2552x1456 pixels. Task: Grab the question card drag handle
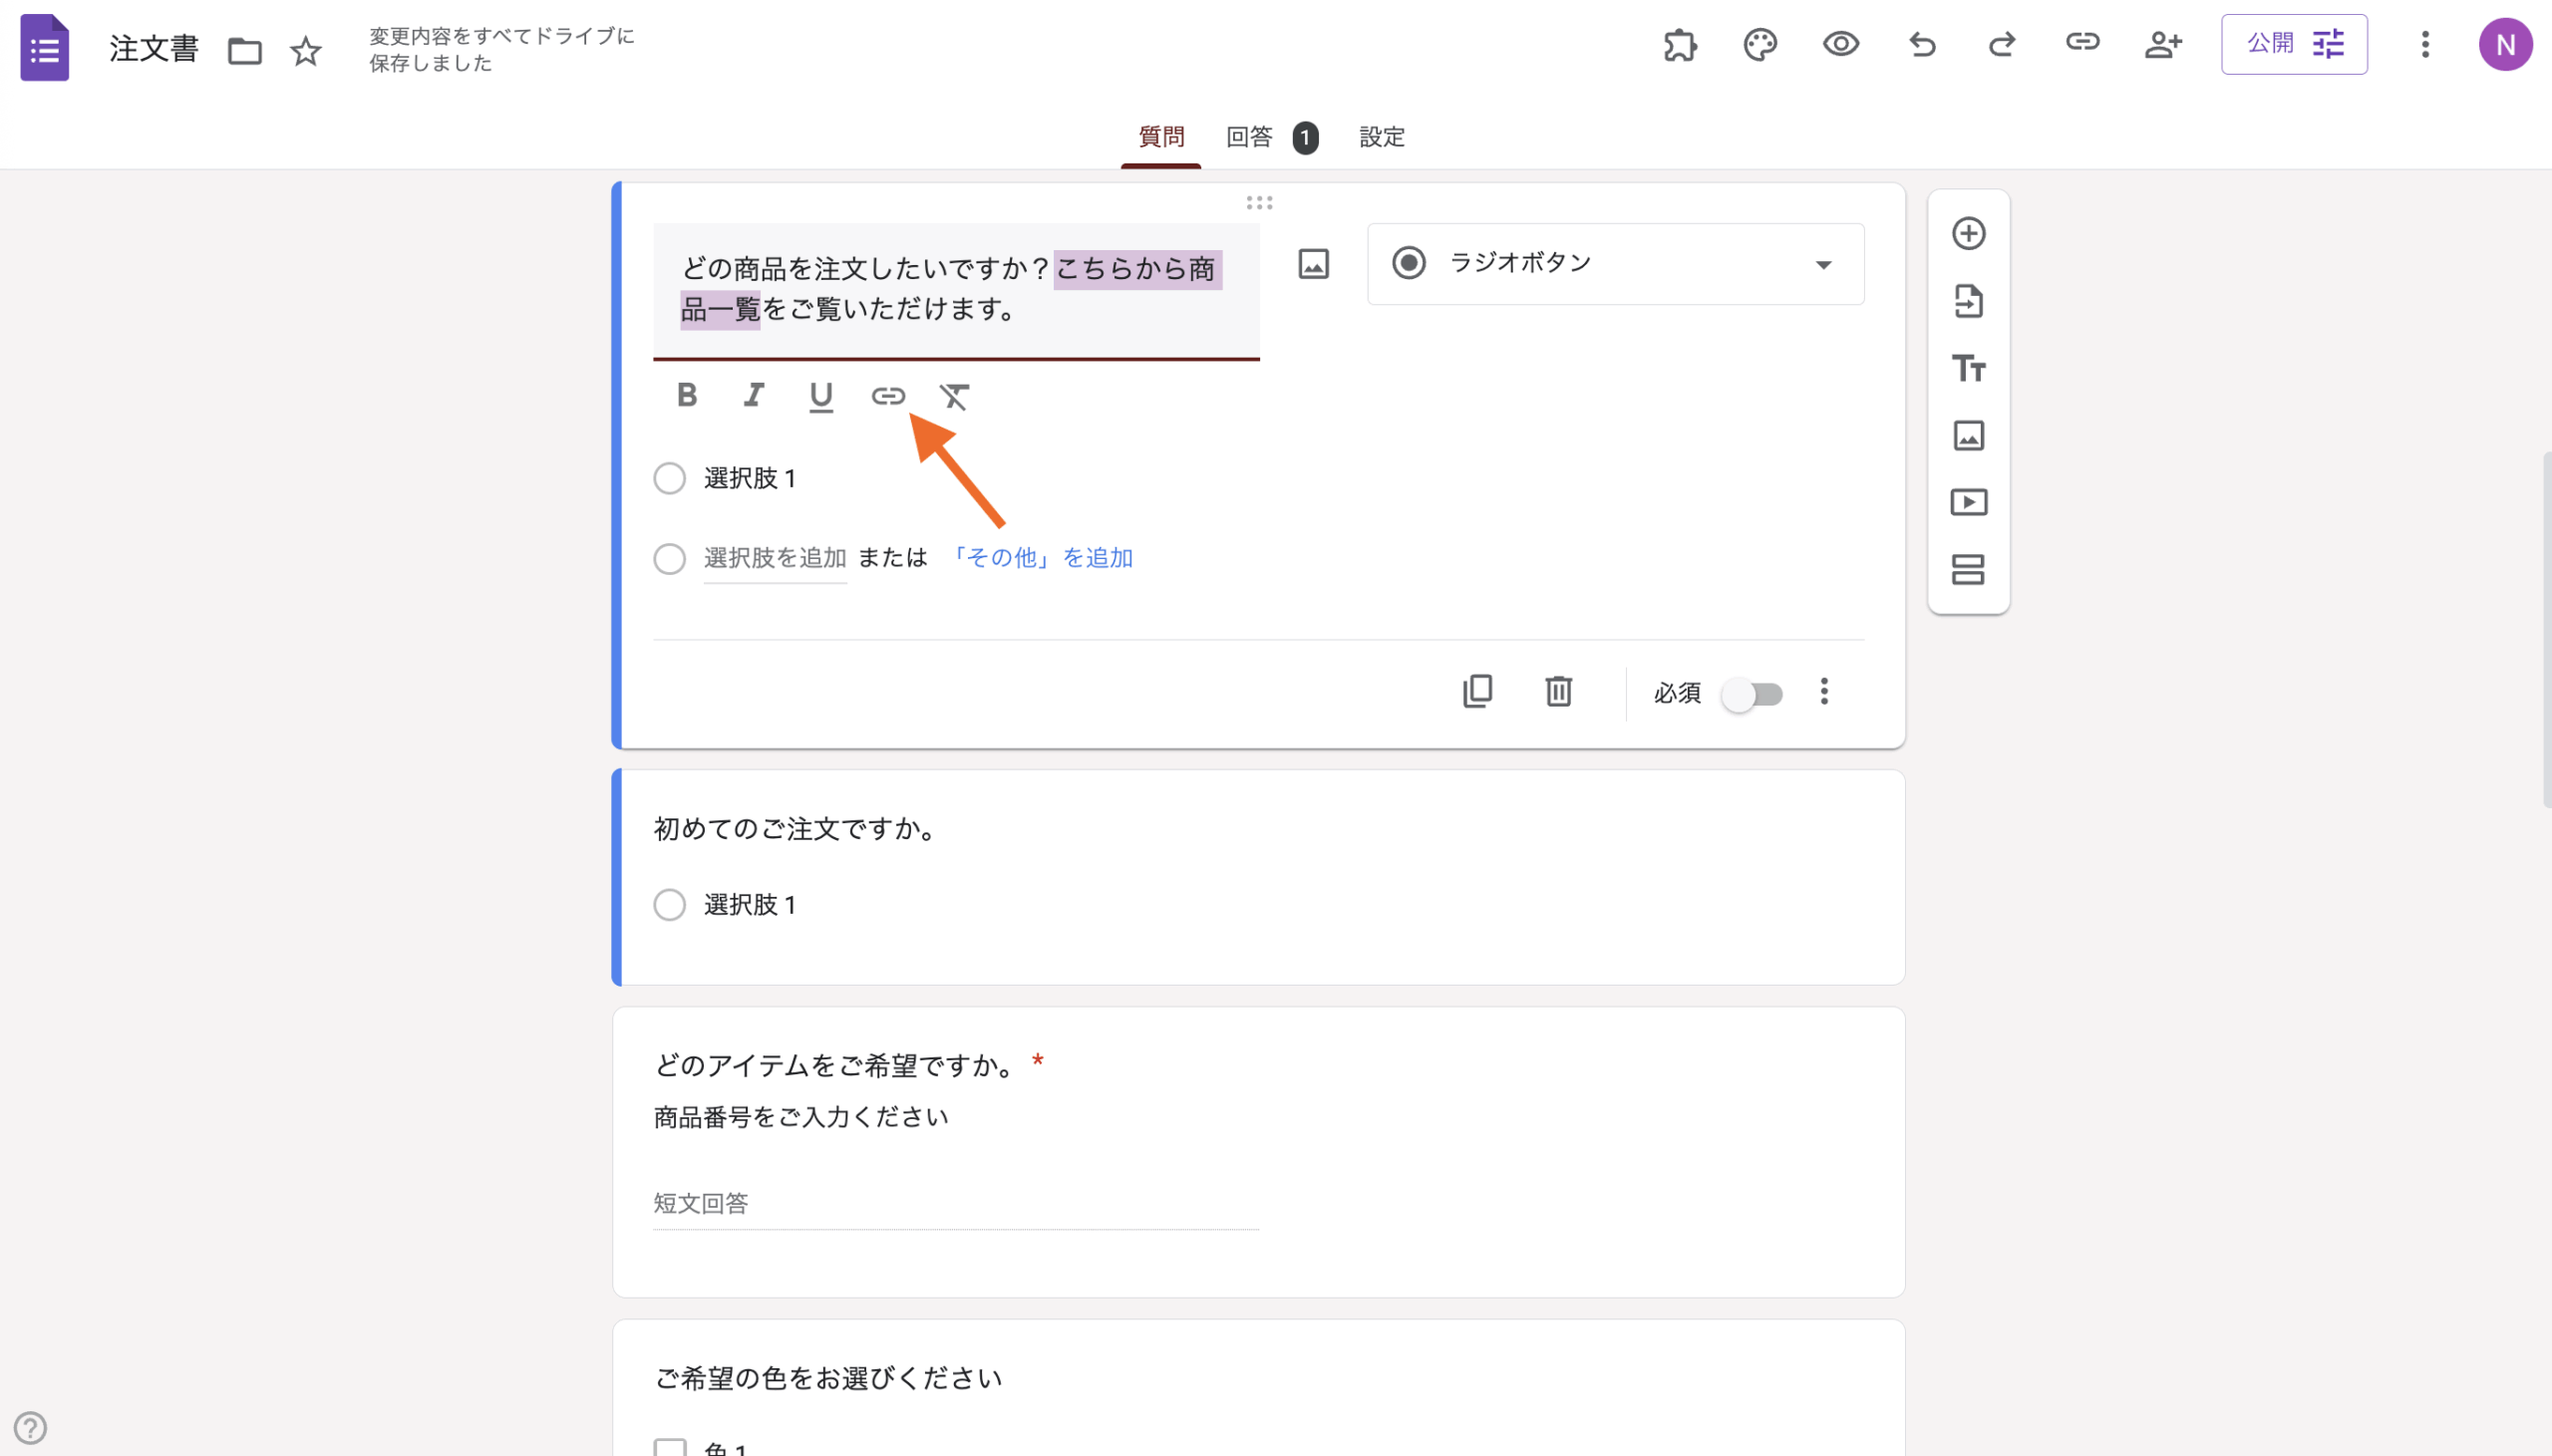click(x=1259, y=203)
